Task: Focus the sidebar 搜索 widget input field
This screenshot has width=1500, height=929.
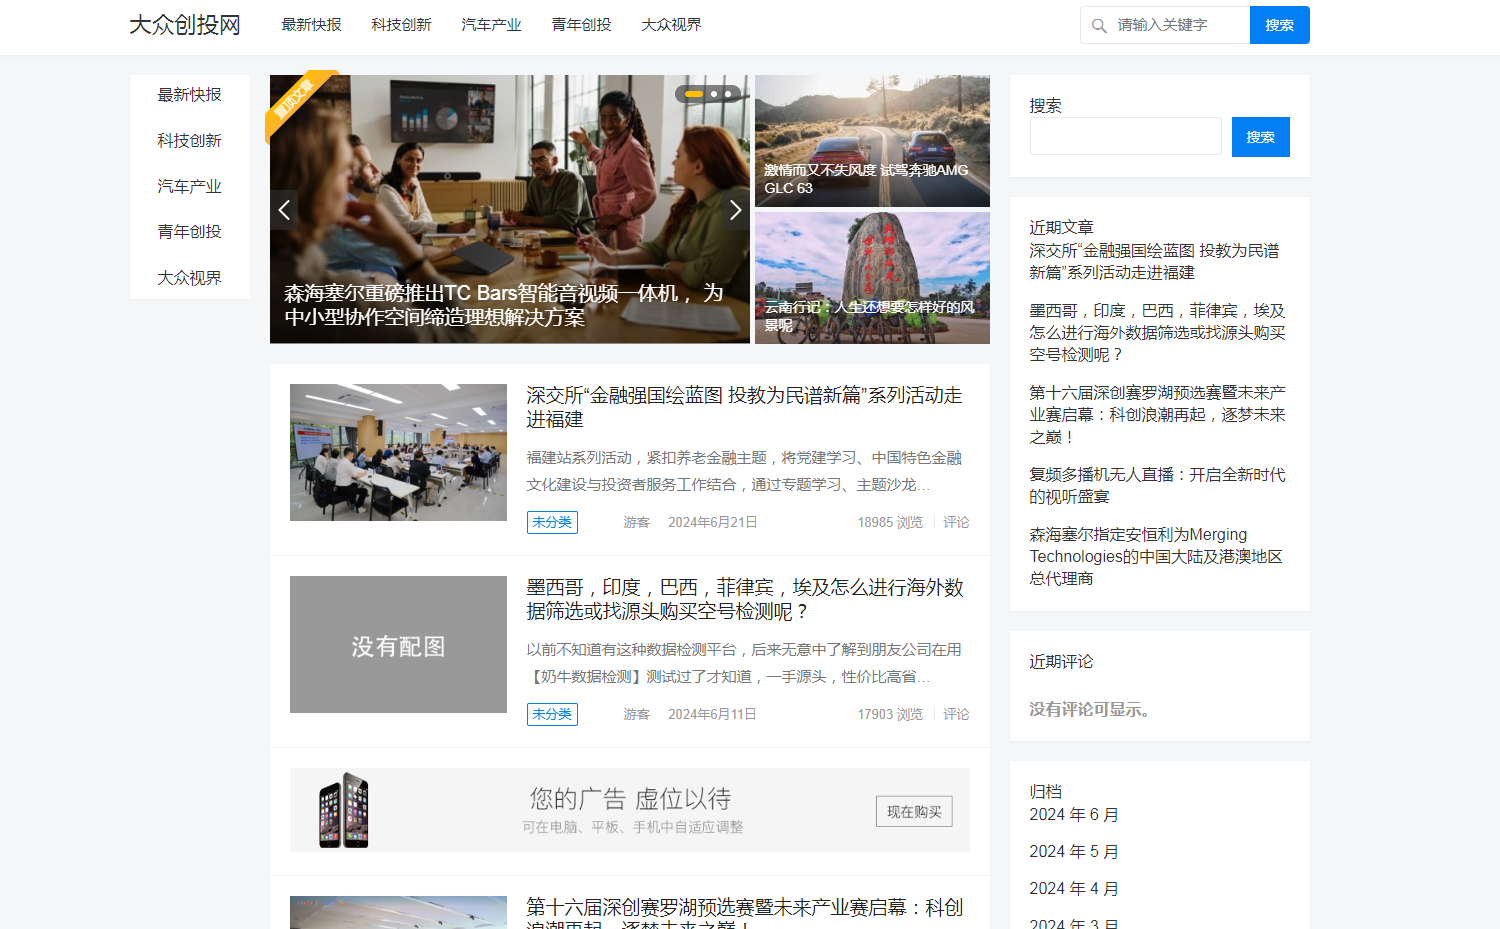Action: pyautogui.click(x=1126, y=136)
